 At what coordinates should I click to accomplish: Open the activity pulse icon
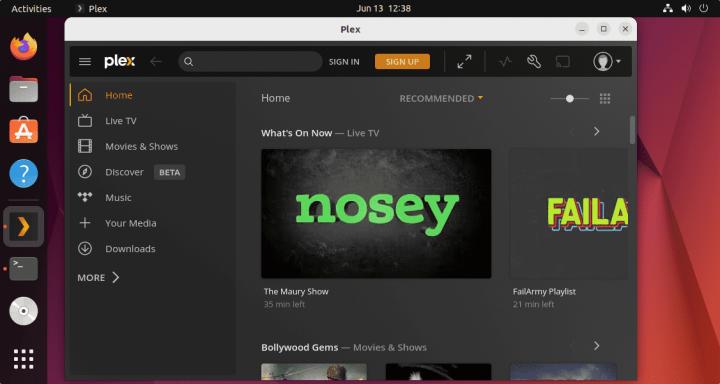[505, 62]
